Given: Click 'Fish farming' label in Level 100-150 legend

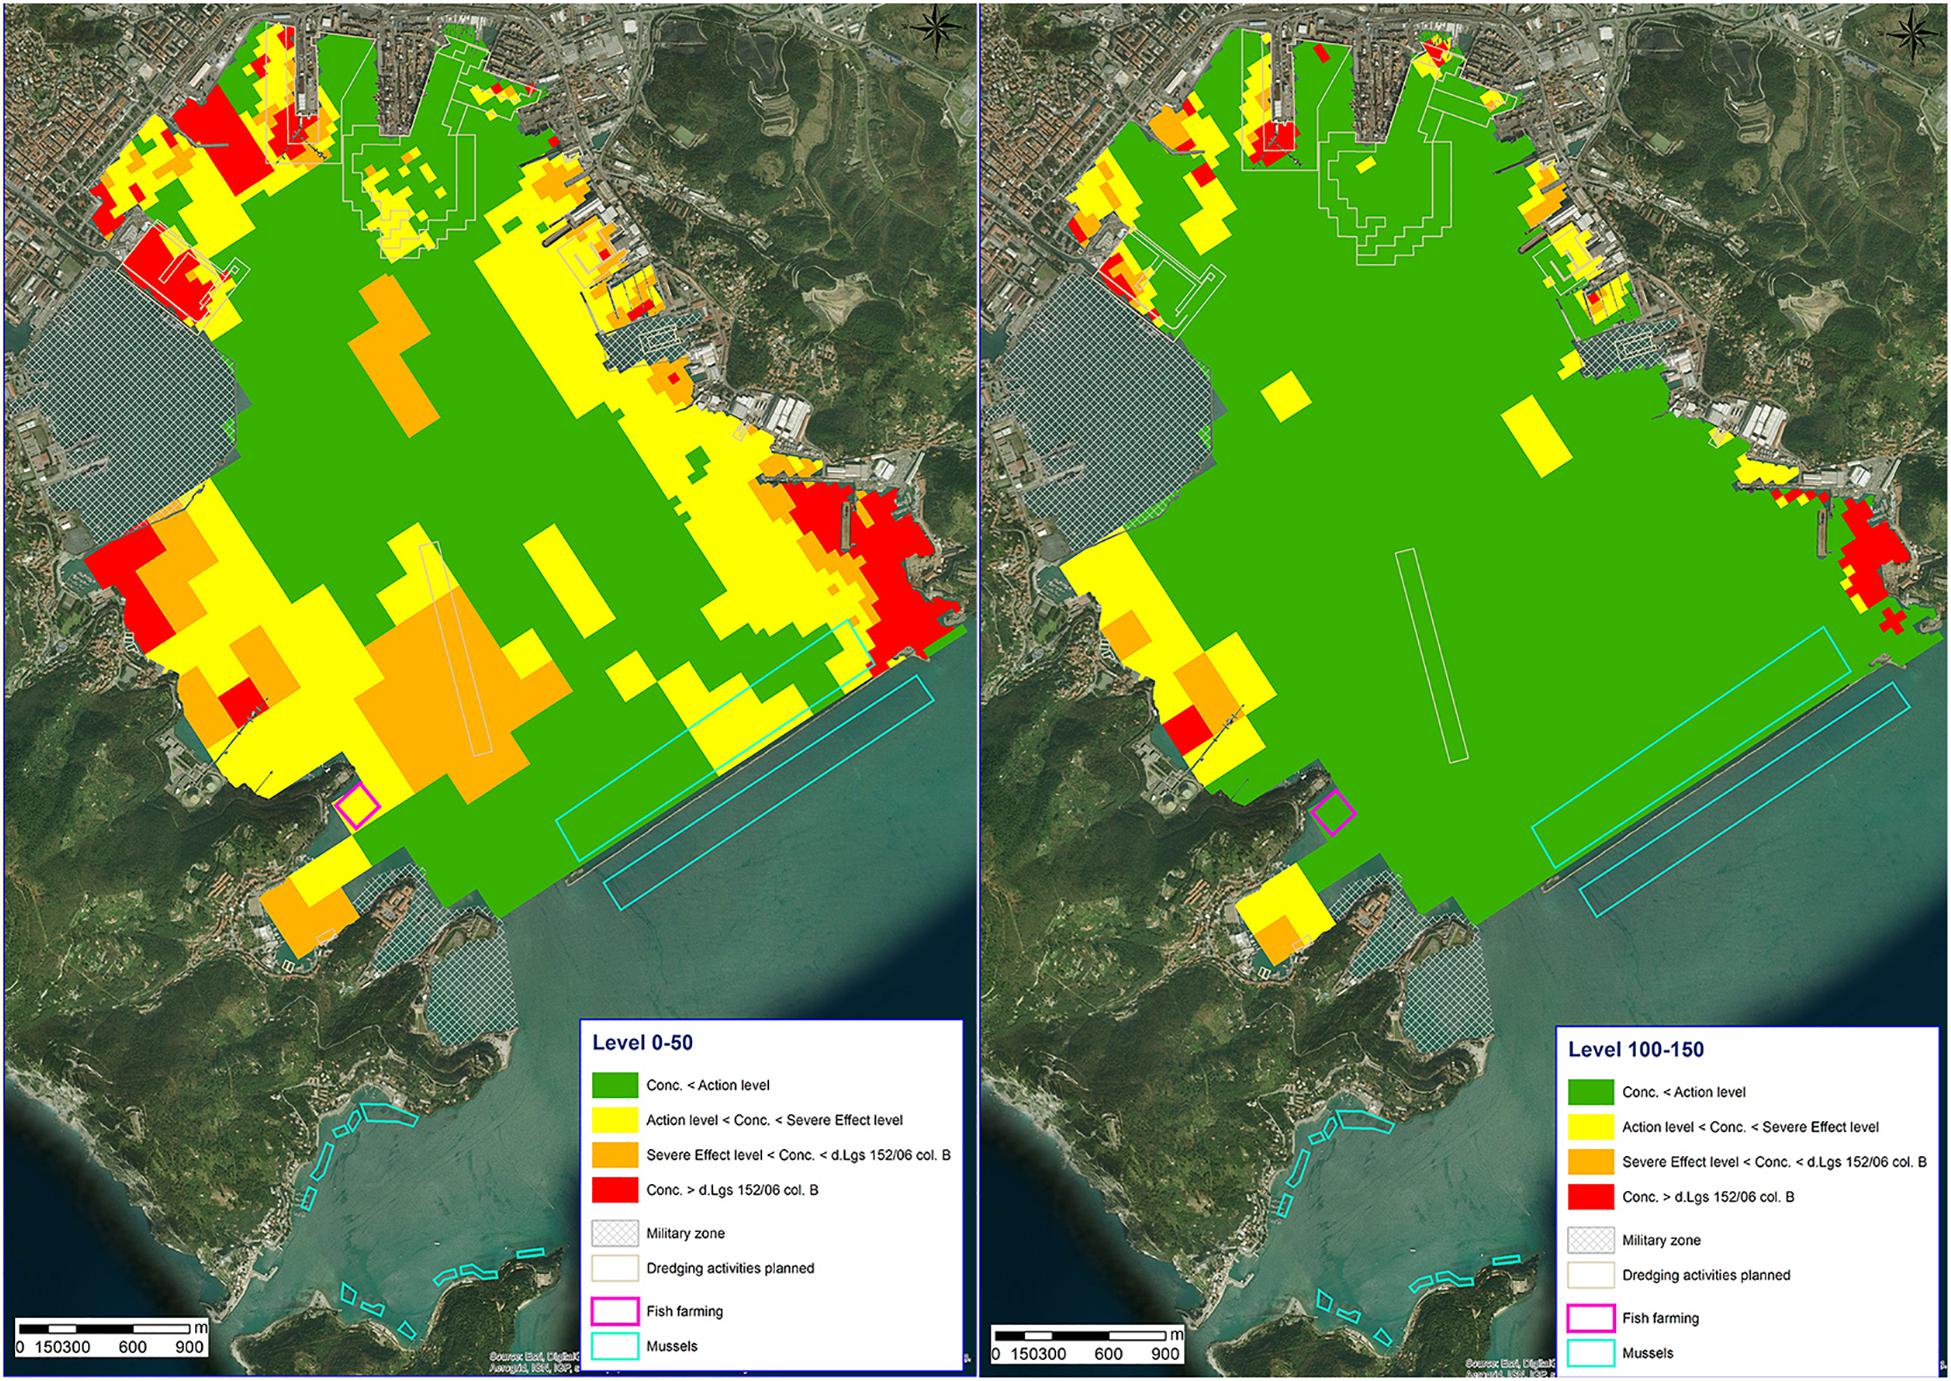Looking at the screenshot, I should [x=1660, y=1319].
